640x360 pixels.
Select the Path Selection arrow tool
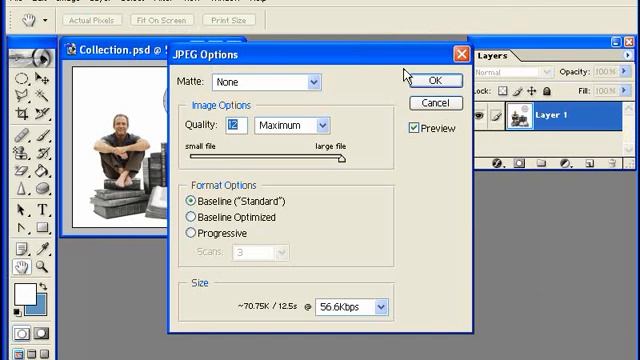[x=21, y=210]
